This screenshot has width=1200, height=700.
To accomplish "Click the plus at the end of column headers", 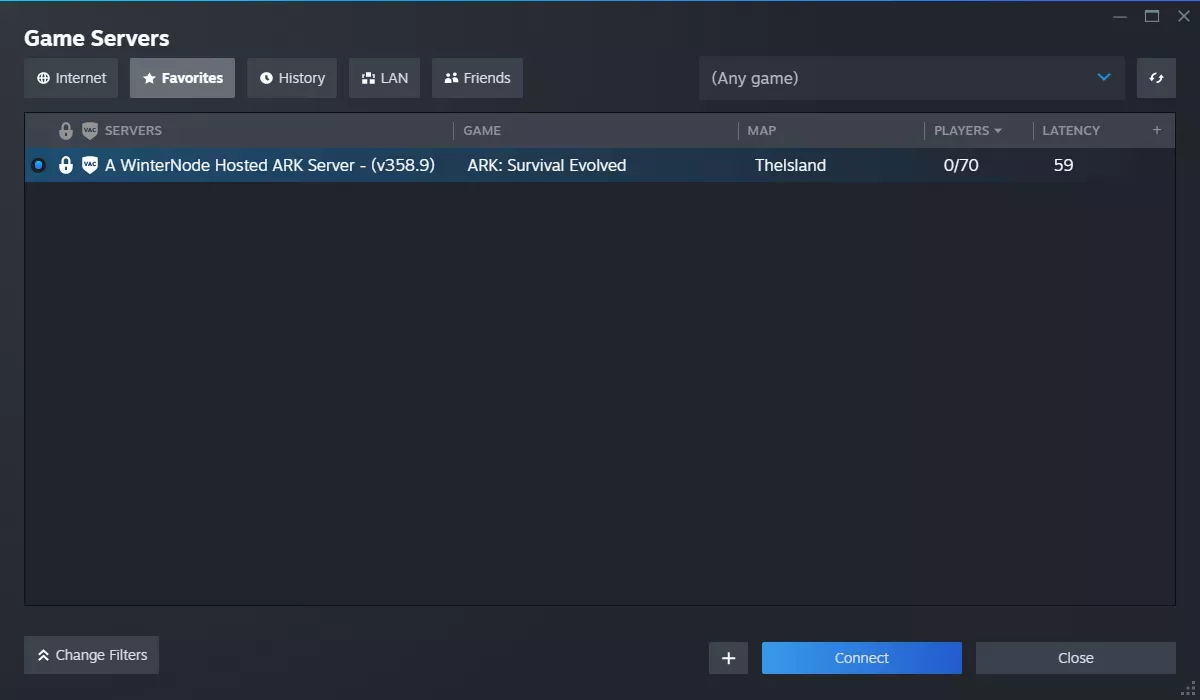I will [1156, 130].
